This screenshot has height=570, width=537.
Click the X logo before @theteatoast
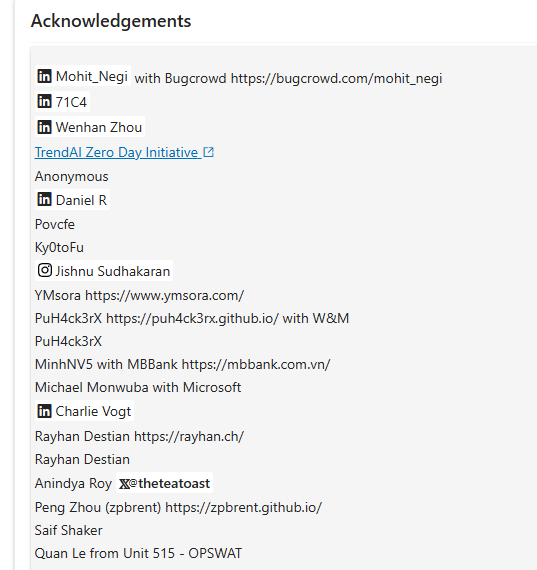[124, 484]
